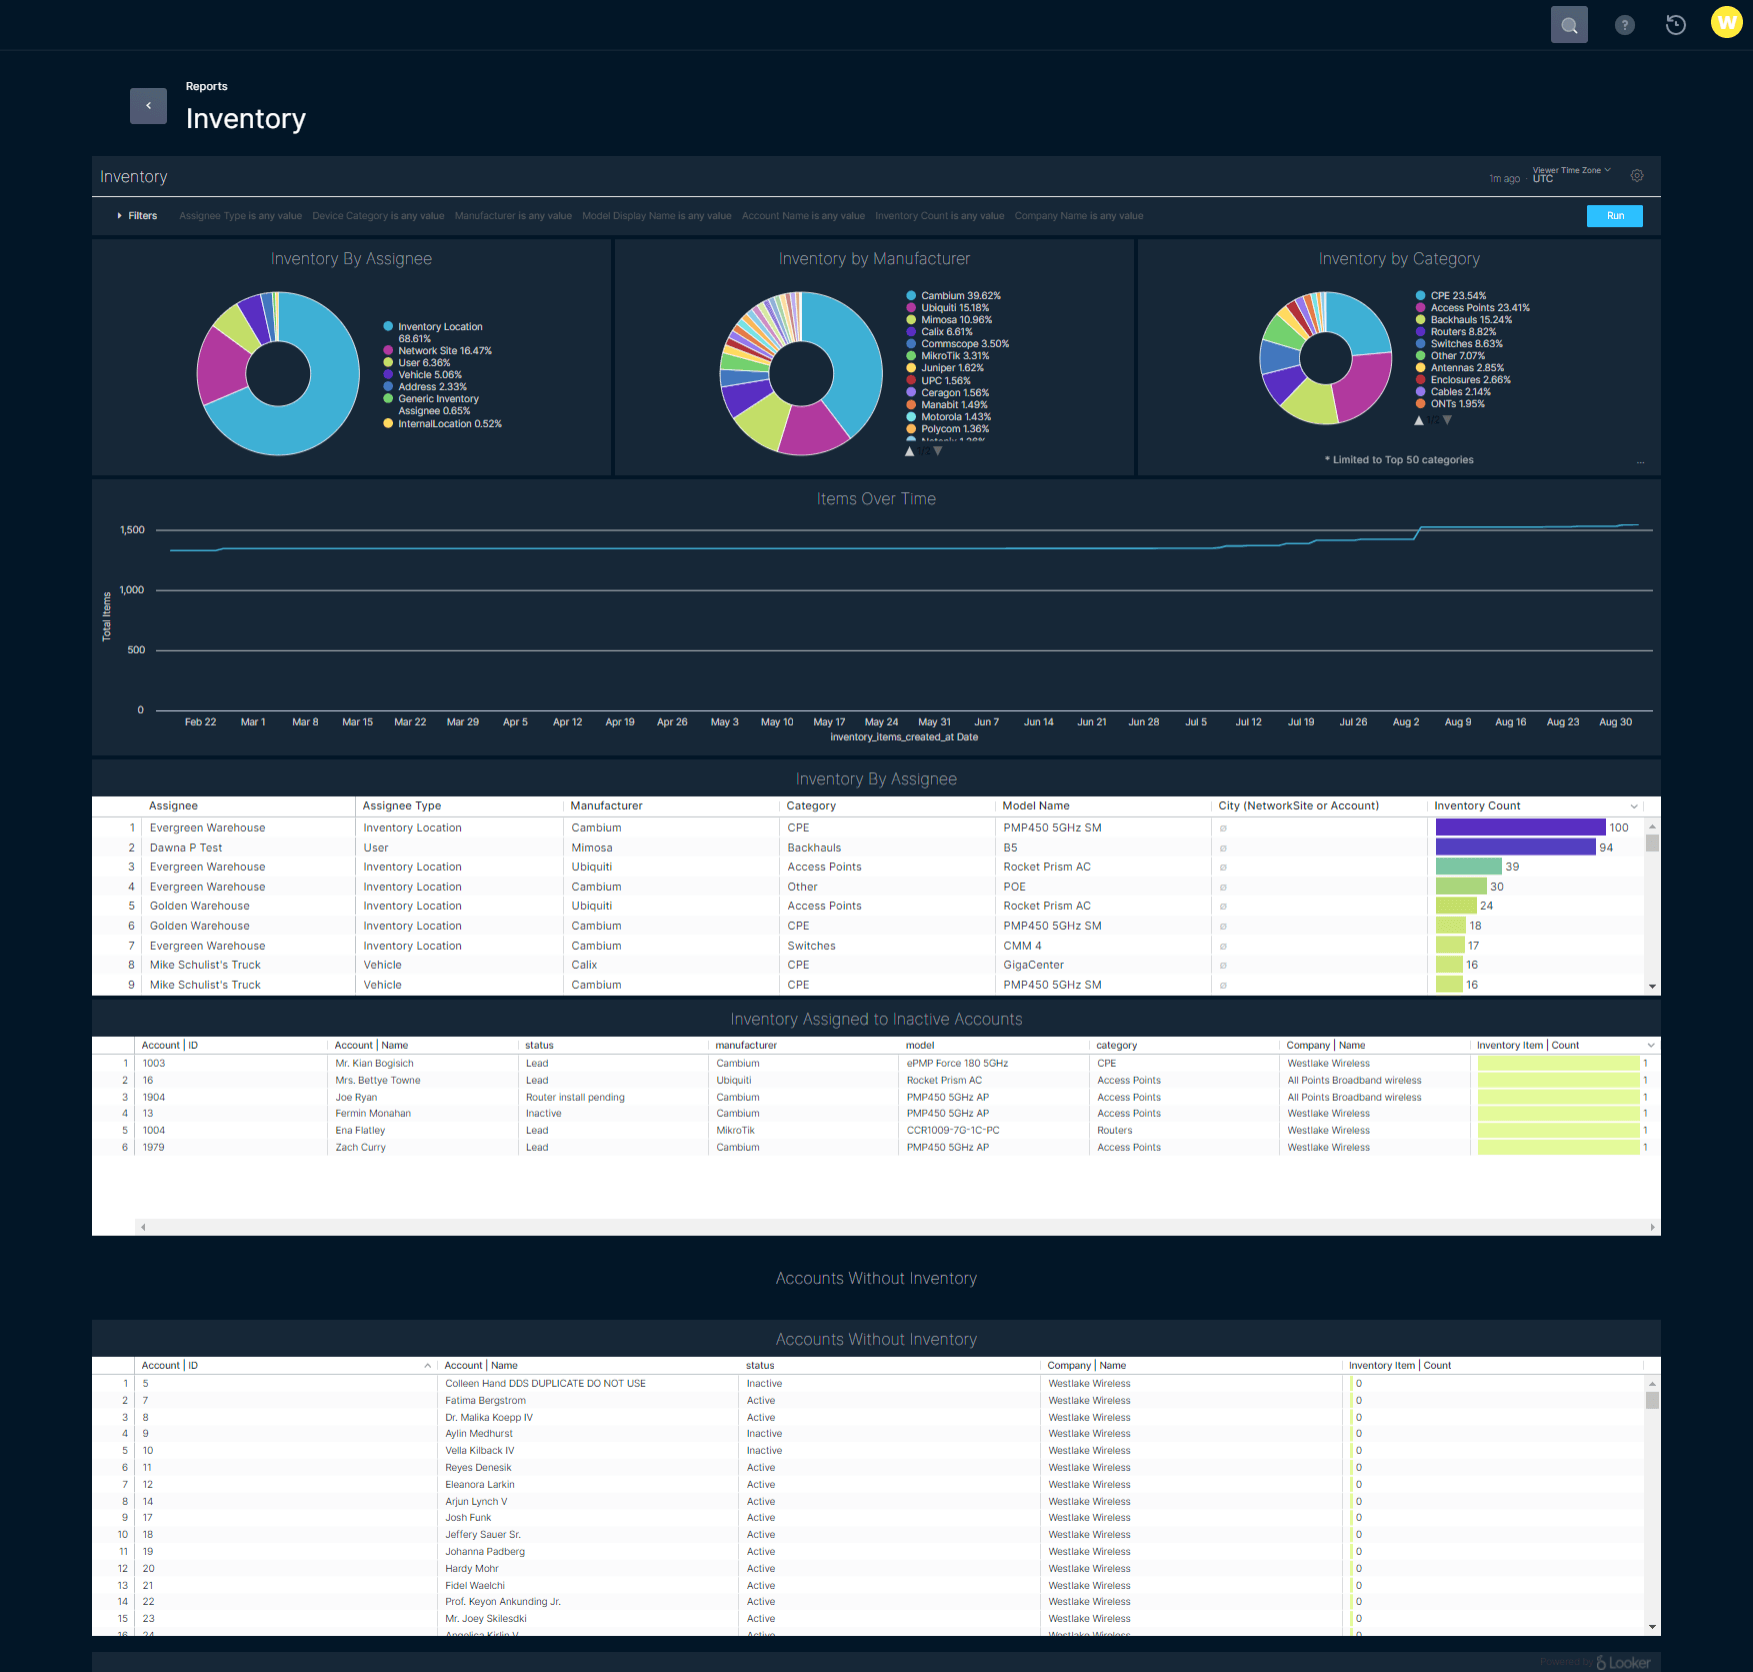Image resolution: width=1753 pixels, height=1672 pixels.
Task: Click the Run button
Action: click(1614, 216)
